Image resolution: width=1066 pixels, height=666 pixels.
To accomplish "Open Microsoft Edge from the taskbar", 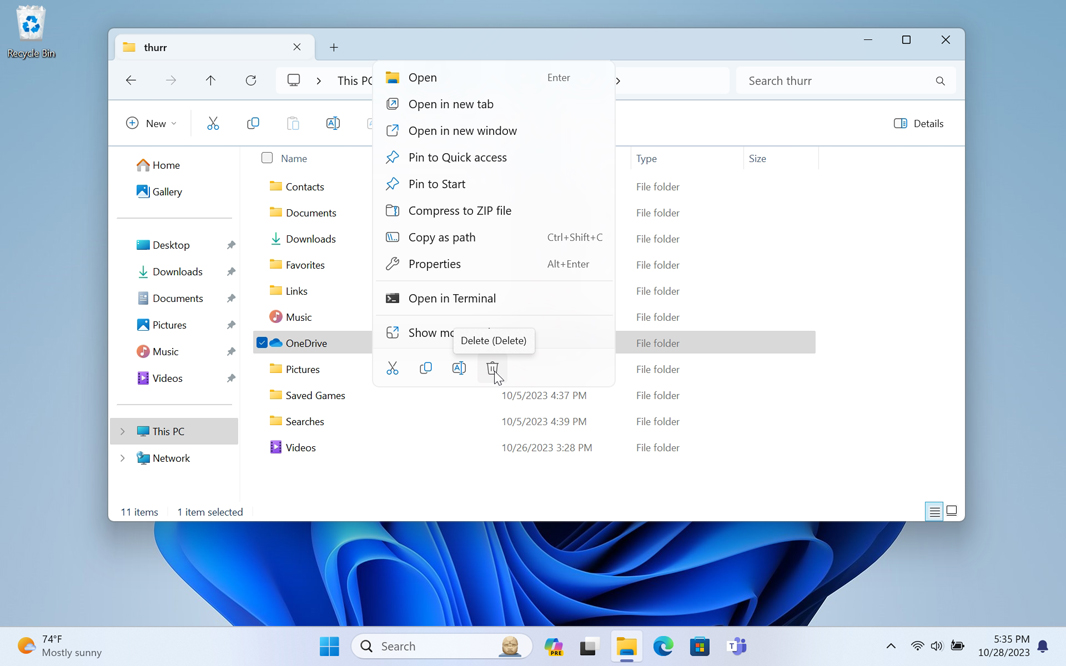I will click(x=663, y=647).
